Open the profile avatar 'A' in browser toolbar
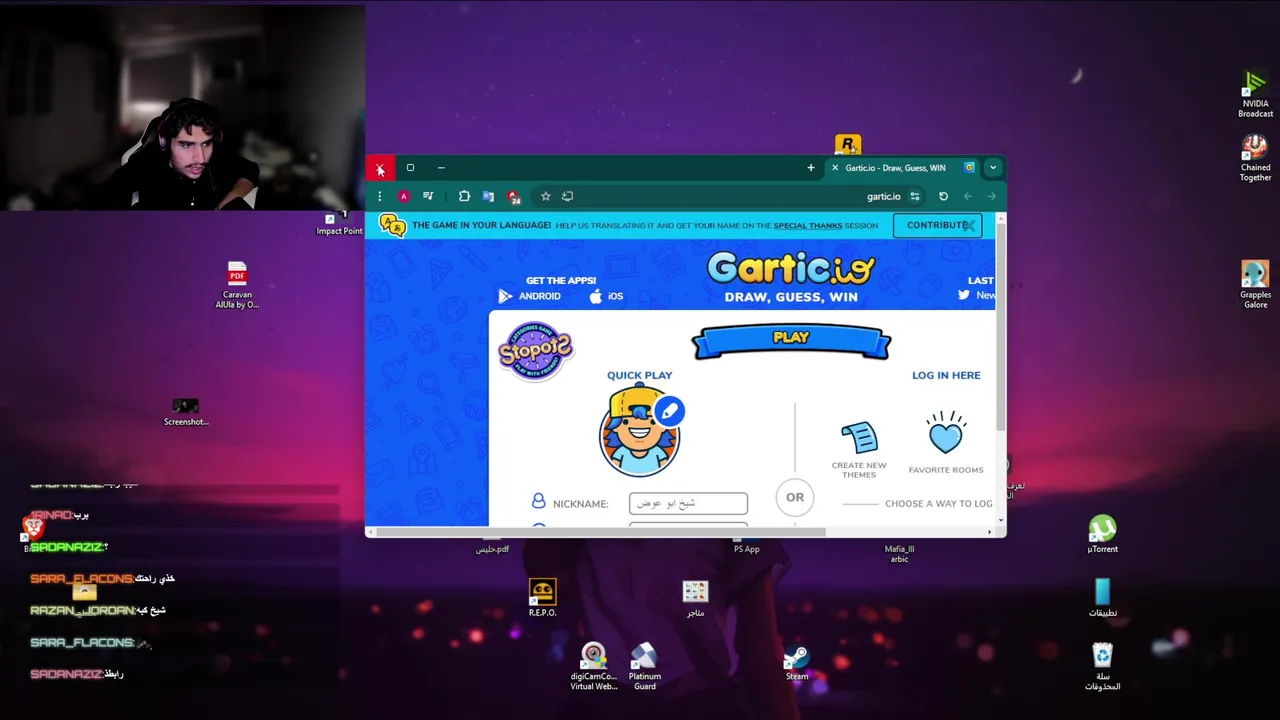Viewport: 1280px width, 720px height. [404, 196]
